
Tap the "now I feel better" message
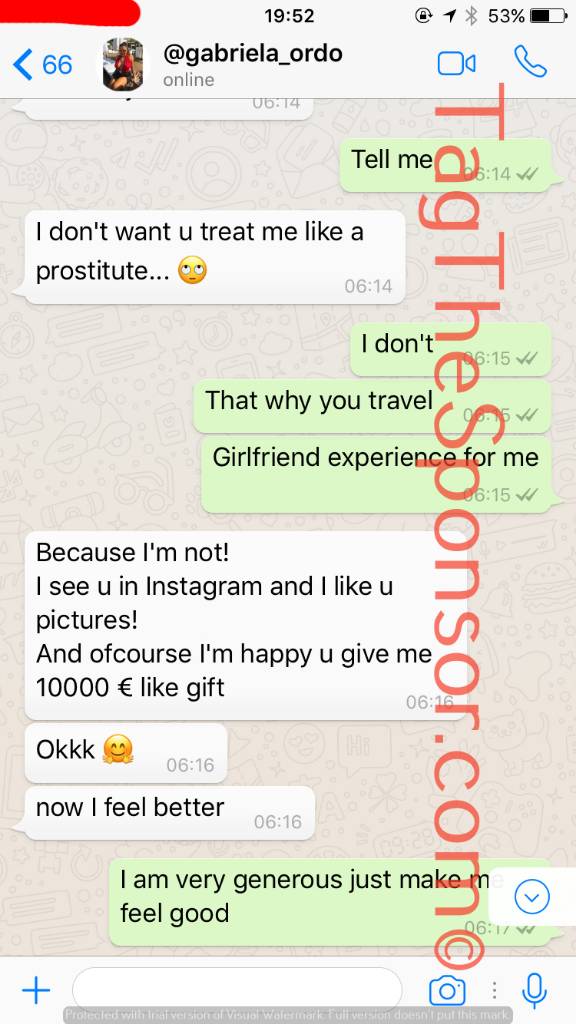(x=170, y=813)
